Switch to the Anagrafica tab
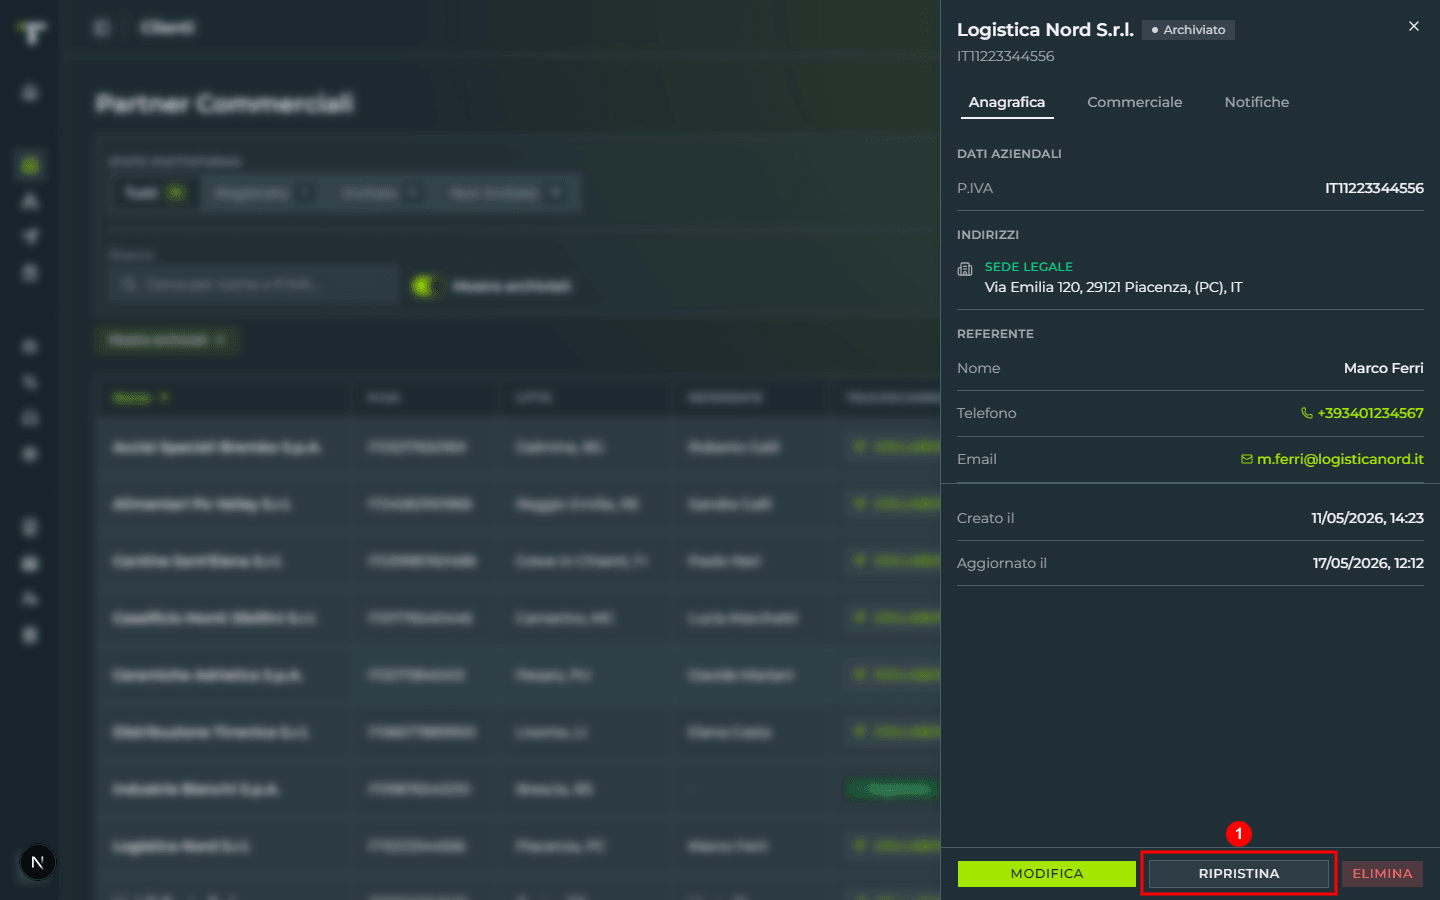The width and height of the screenshot is (1440, 900). pyautogui.click(x=1007, y=102)
